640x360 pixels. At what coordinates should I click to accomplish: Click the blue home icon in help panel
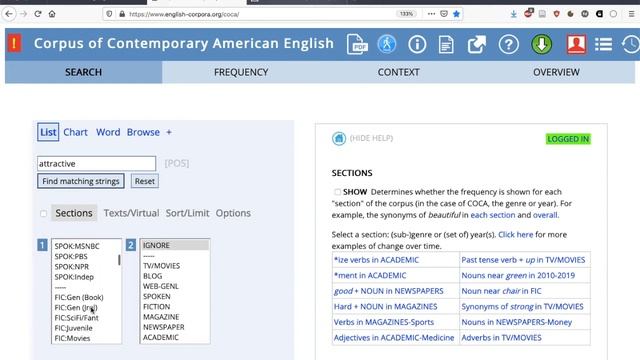pyautogui.click(x=339, y=139)
